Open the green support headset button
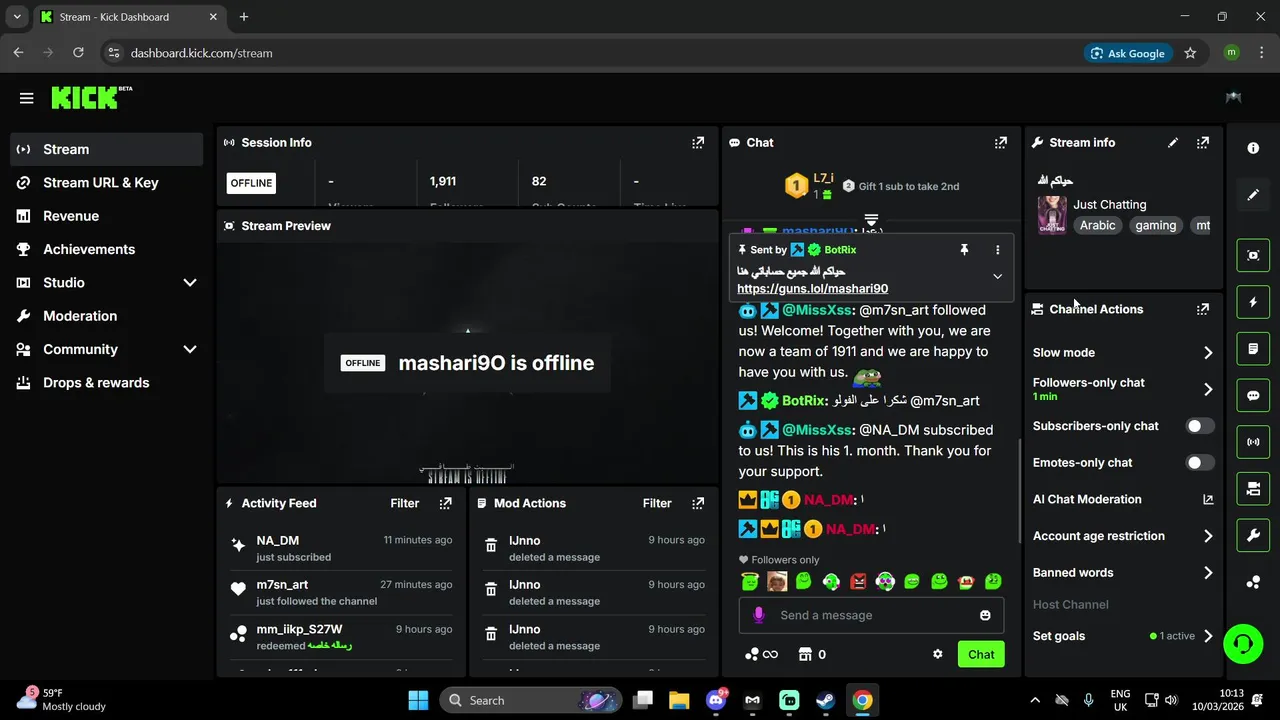Viewport: 1280px width, 720px height. tap(1243, 643)
